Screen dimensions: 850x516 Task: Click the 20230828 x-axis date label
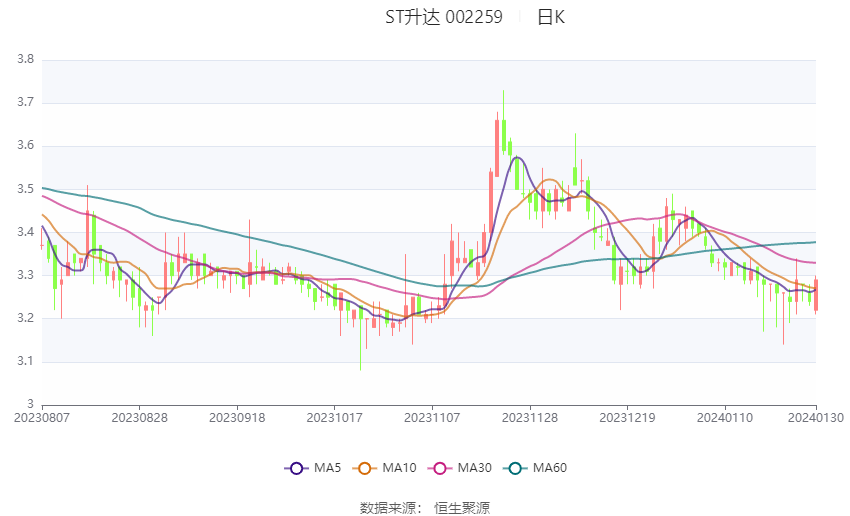pyautogui.click(x=139, y=418)
